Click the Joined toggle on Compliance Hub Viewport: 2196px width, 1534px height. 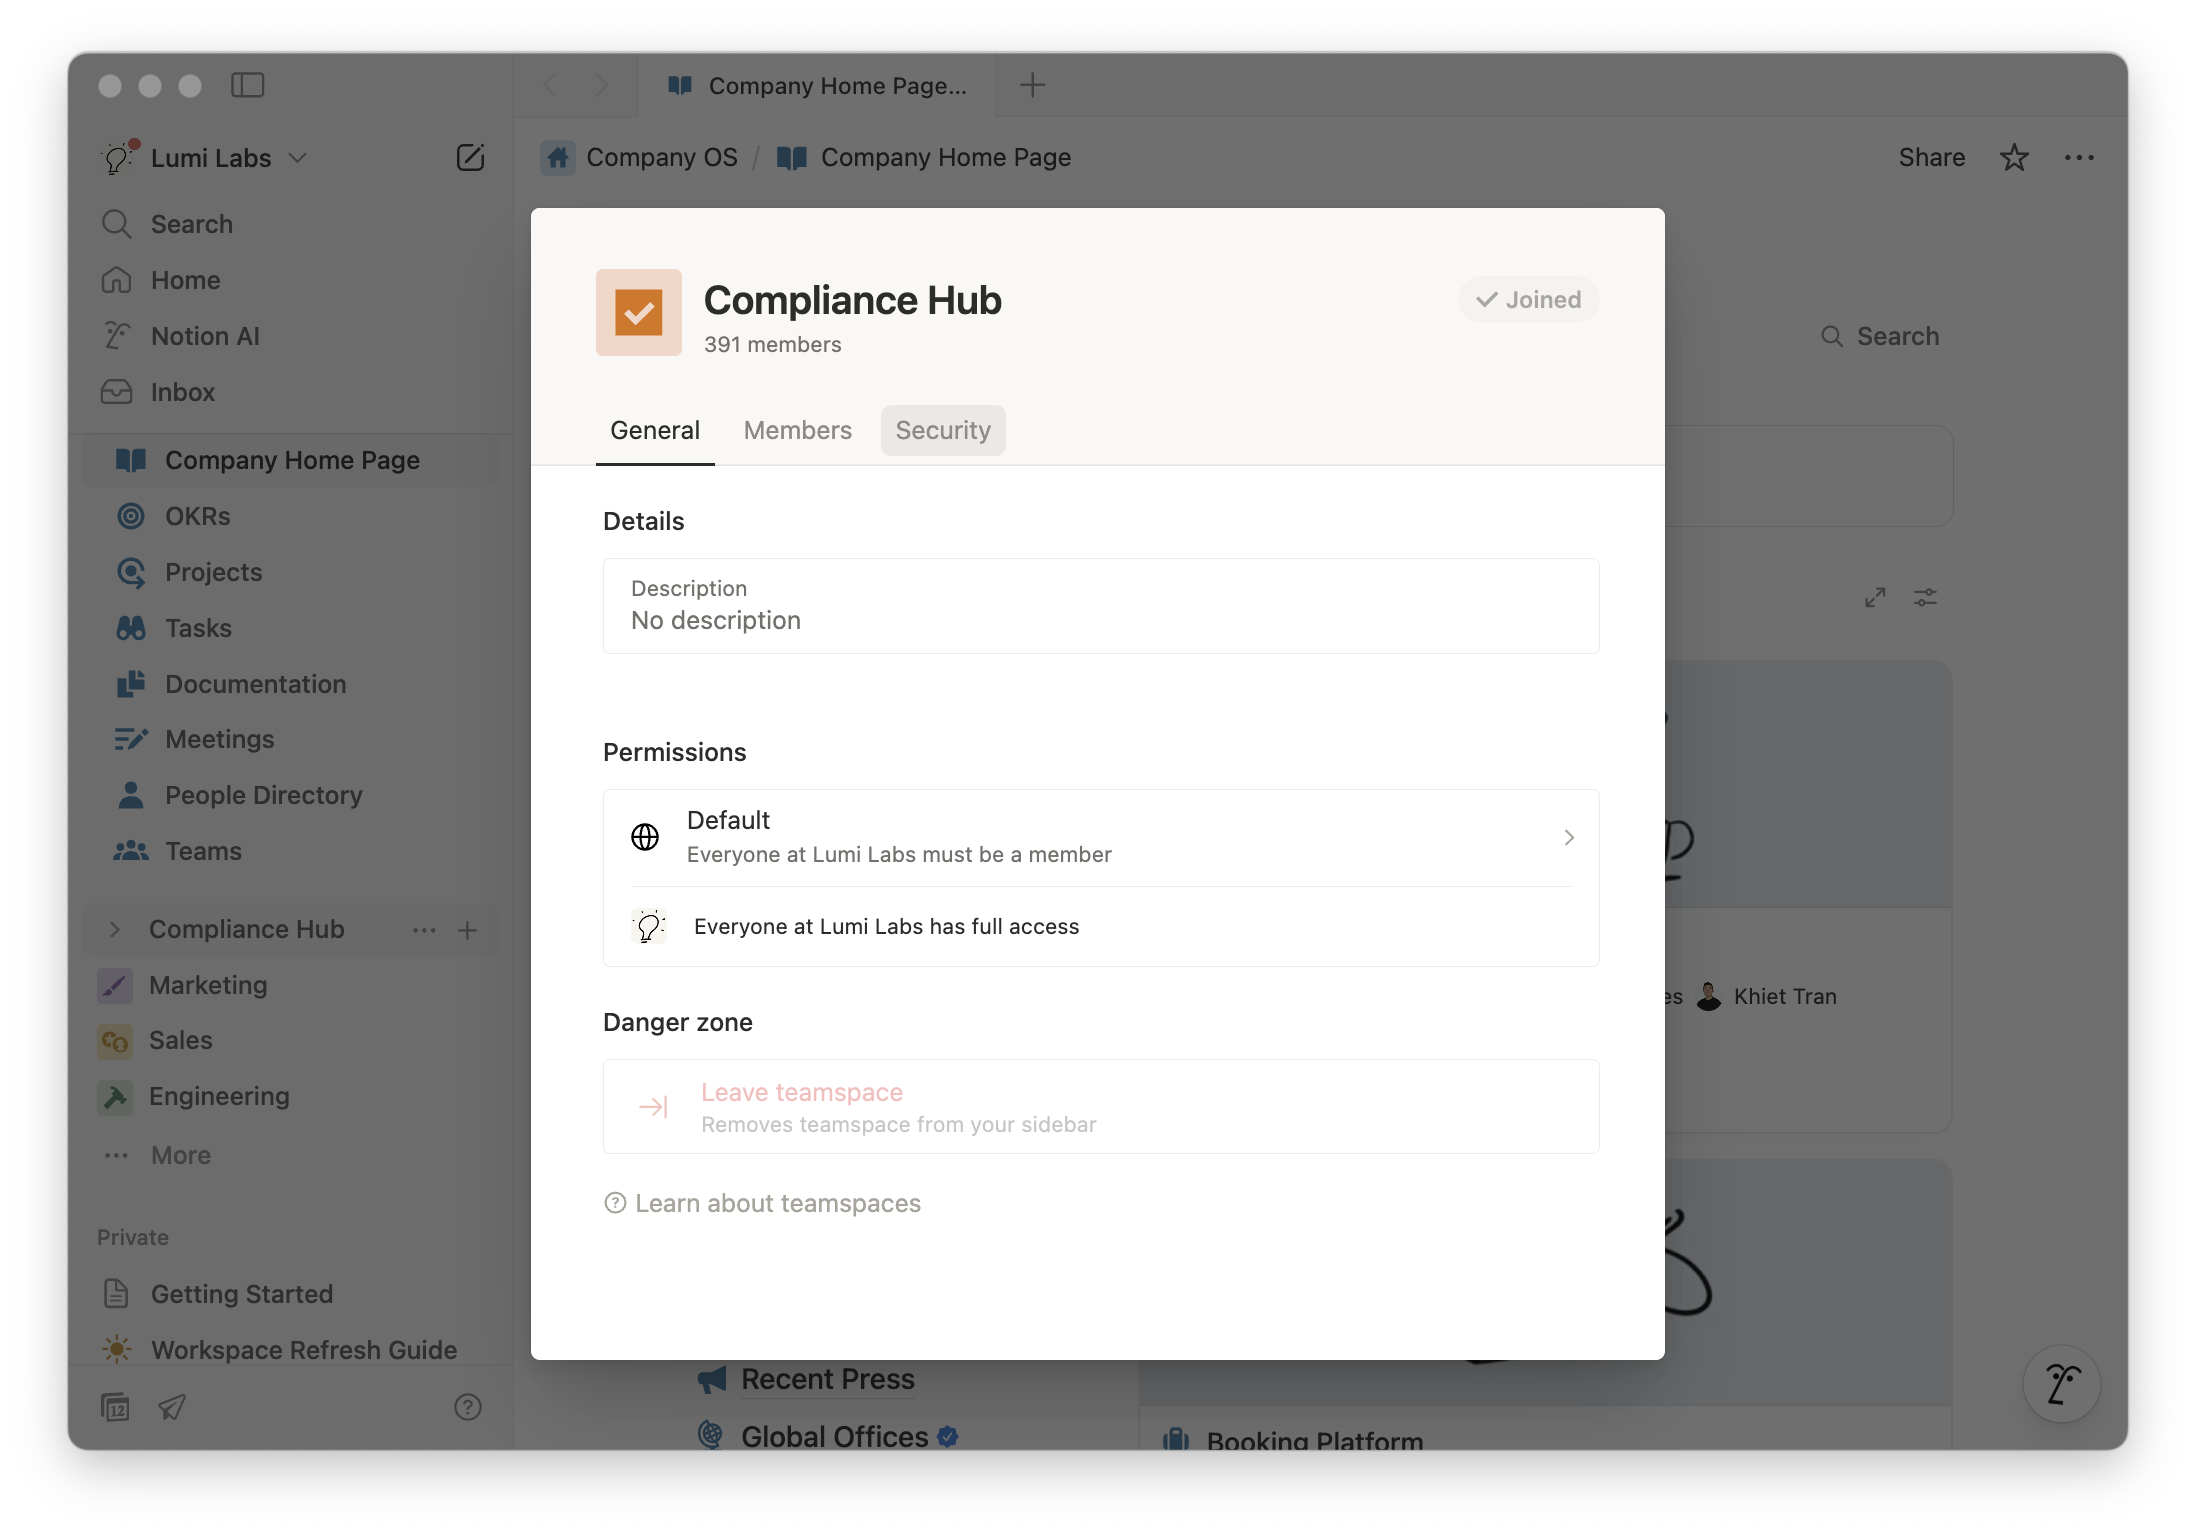pos(1527,299)
